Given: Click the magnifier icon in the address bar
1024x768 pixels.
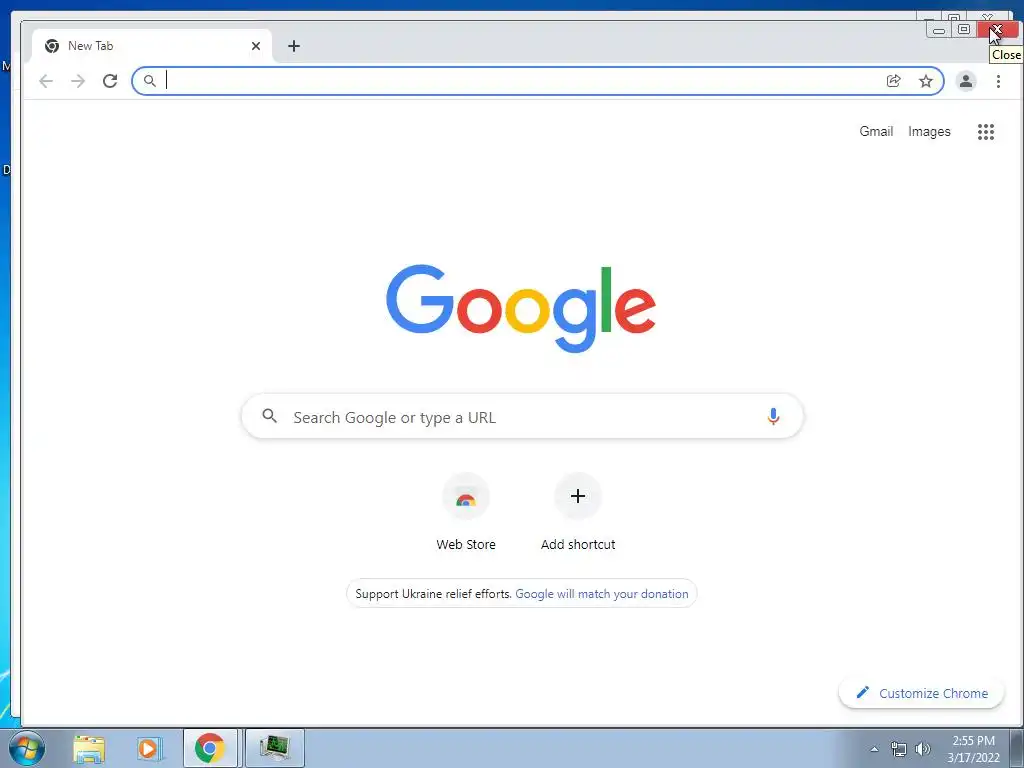Looking at the screenshot, I should tap(150, 81).
